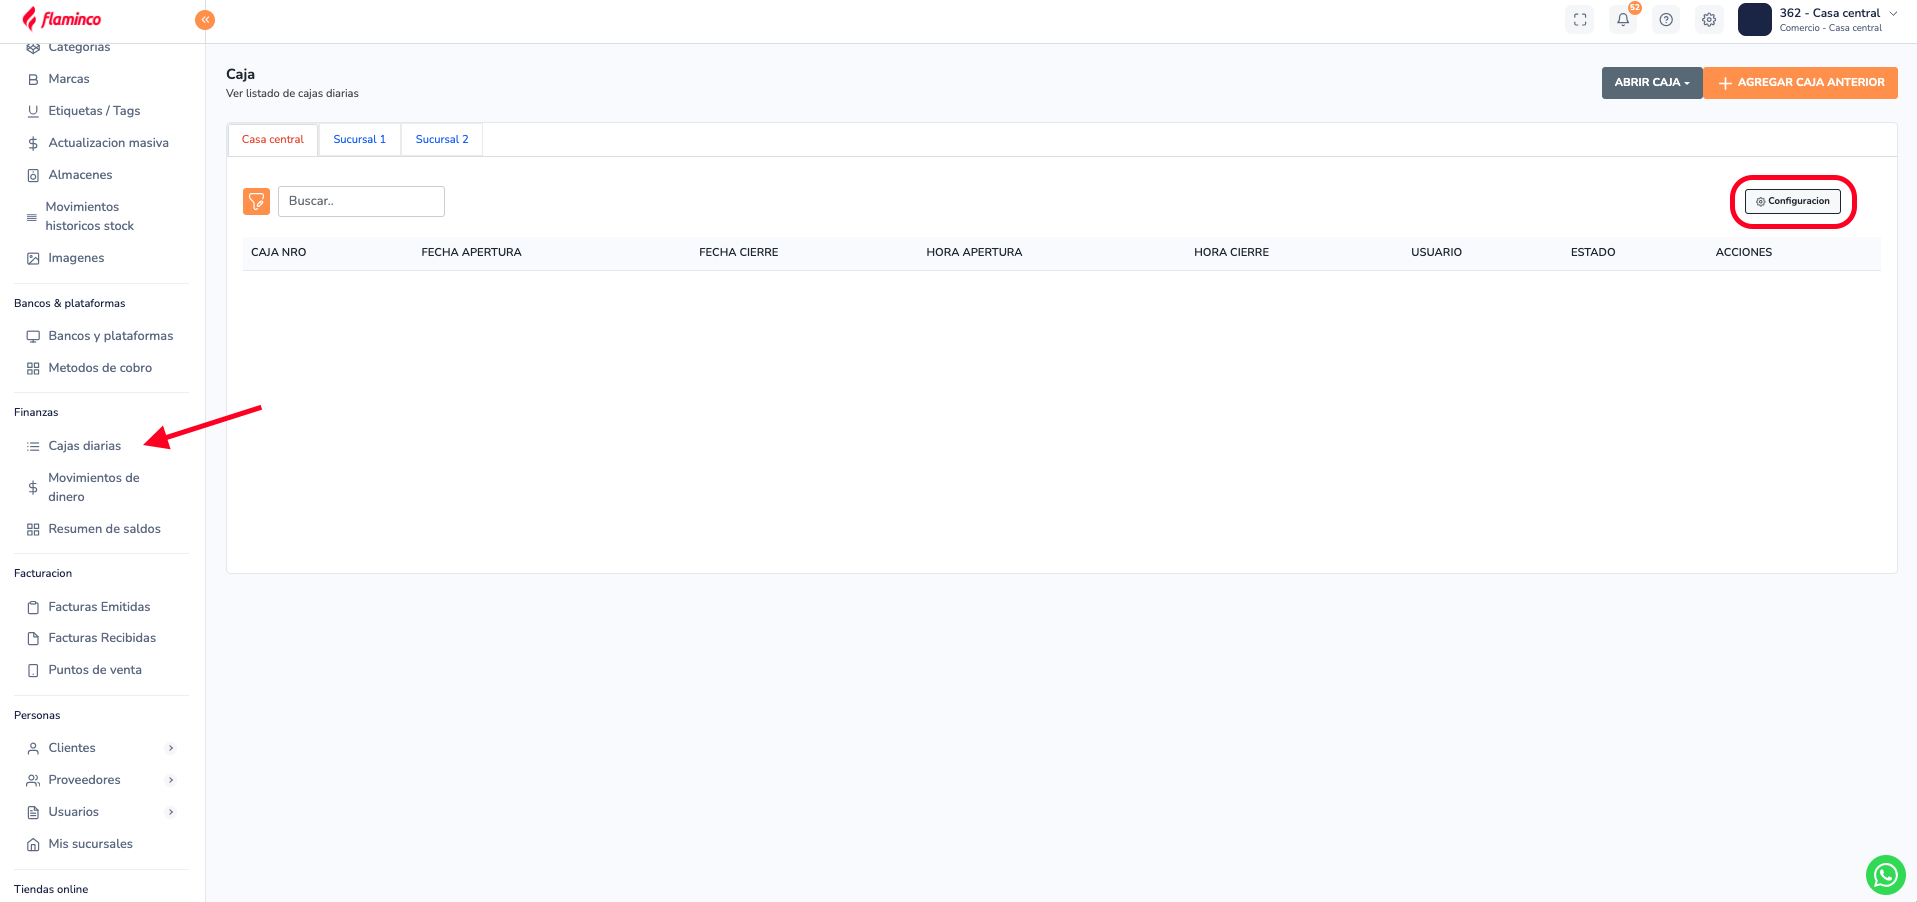Toggle fullscreen mode icon
1917x902 pixels.
[x=1580, y=20]
